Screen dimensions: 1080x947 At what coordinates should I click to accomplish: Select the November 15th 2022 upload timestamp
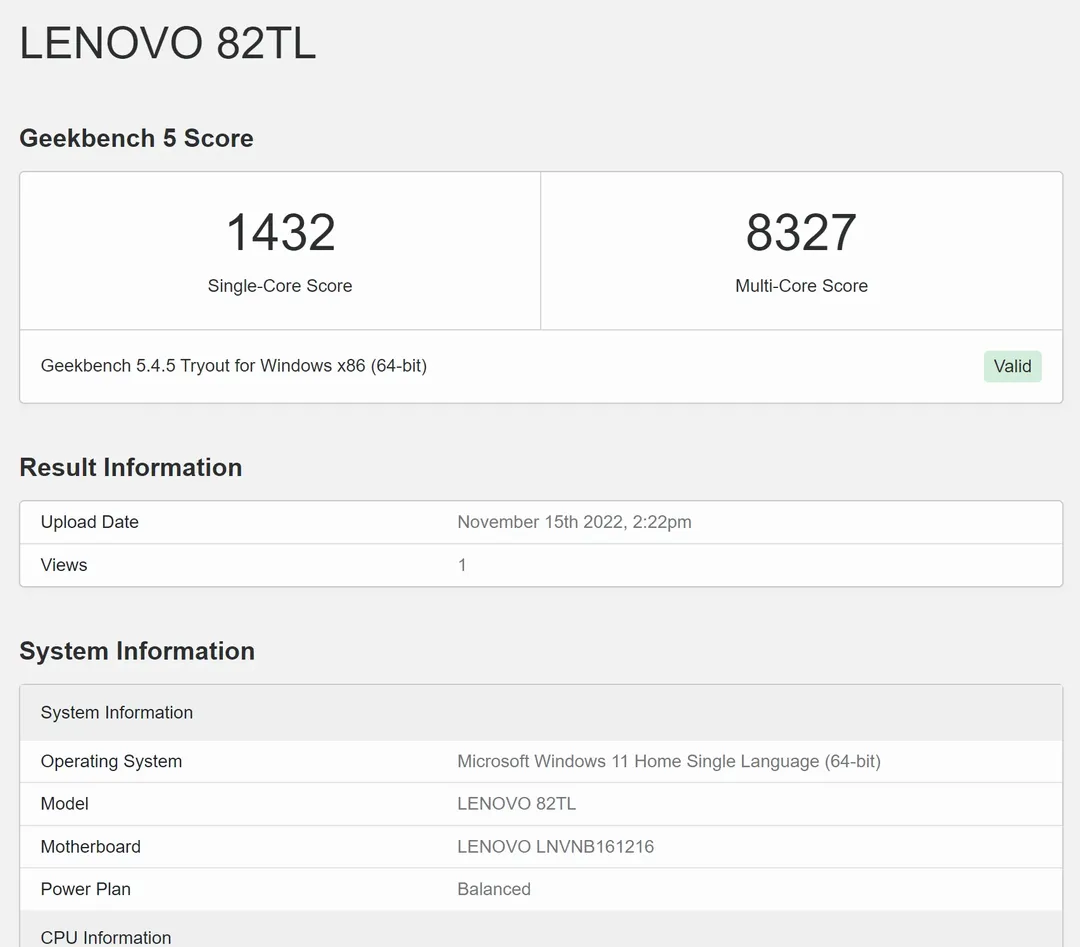(574, 522)
